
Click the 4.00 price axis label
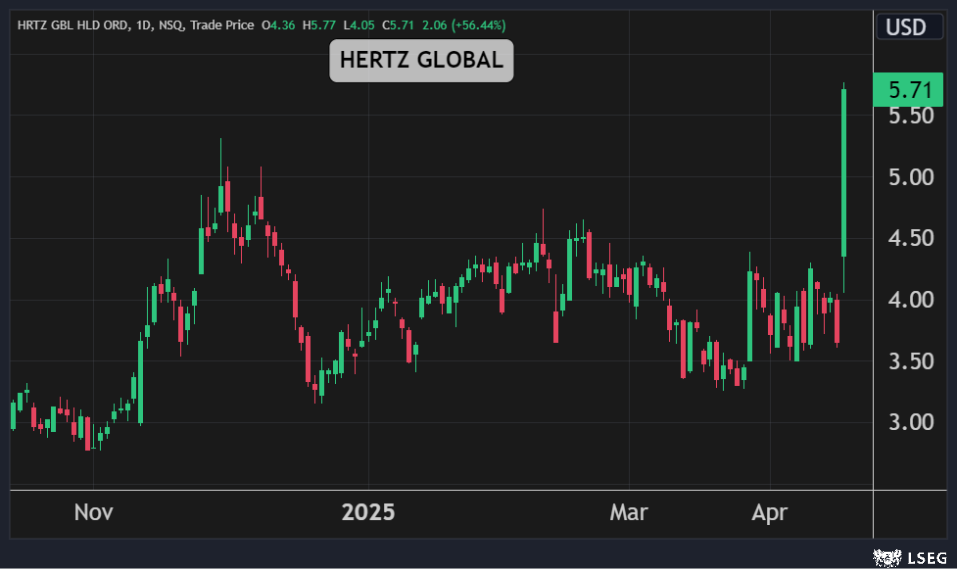click(911, 300)
